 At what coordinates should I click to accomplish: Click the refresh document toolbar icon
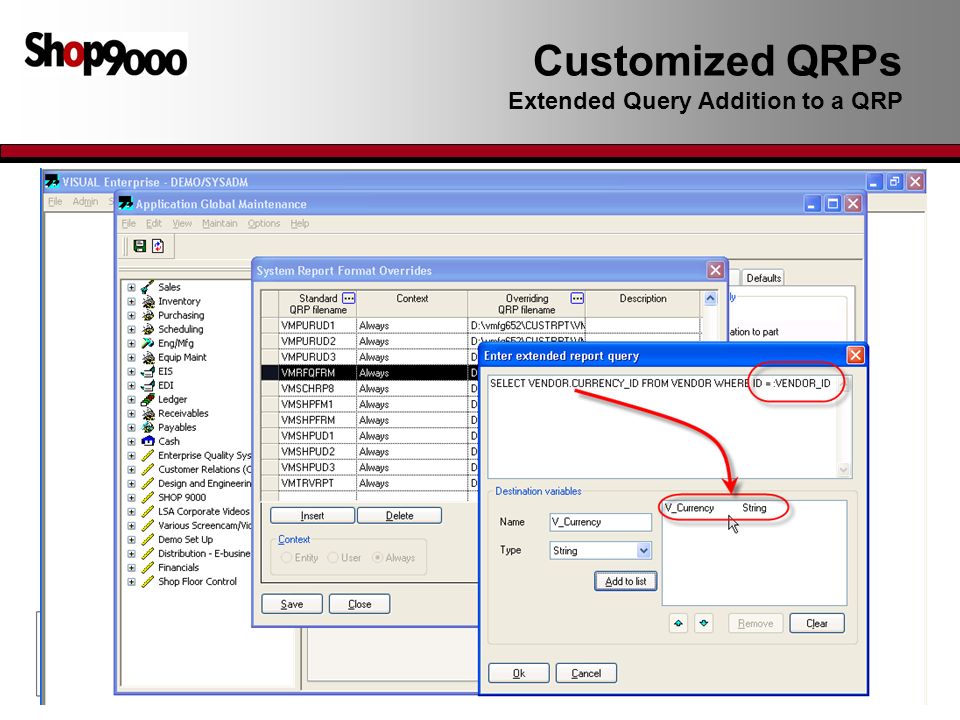coord(158,246)
